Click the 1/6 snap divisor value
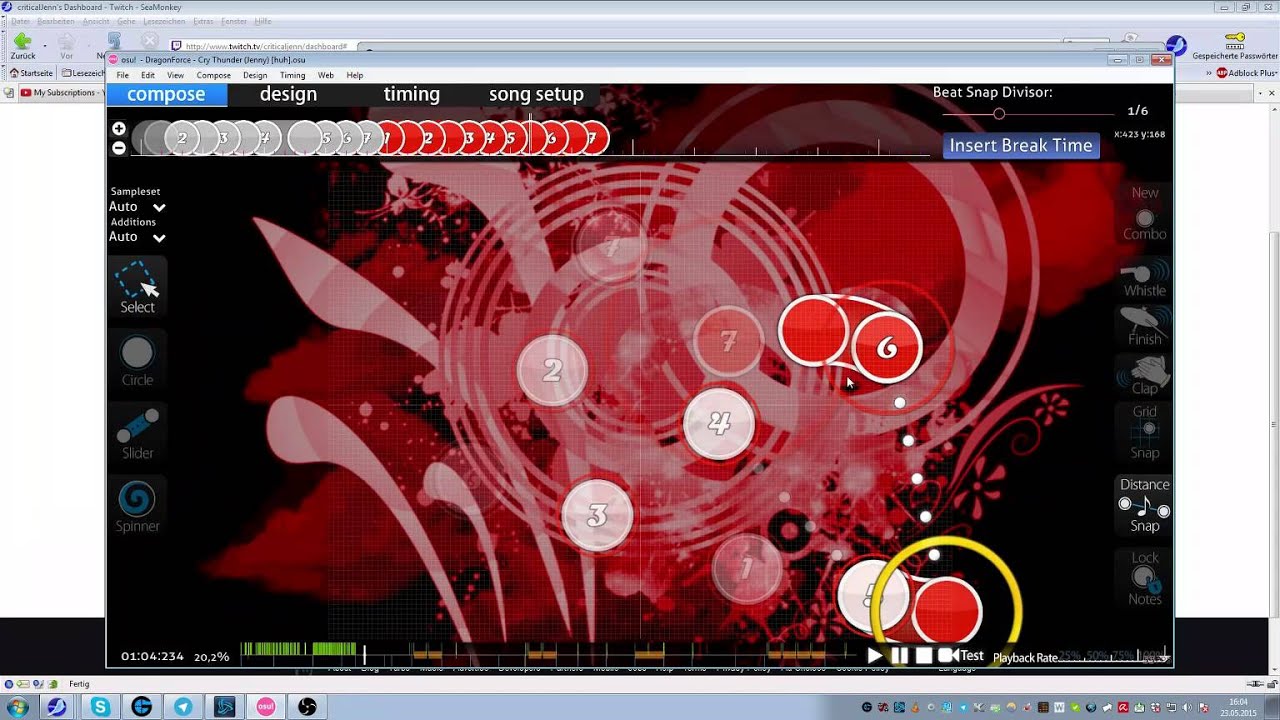Viewport: 1280px width, 720px height. [1137, 111]
